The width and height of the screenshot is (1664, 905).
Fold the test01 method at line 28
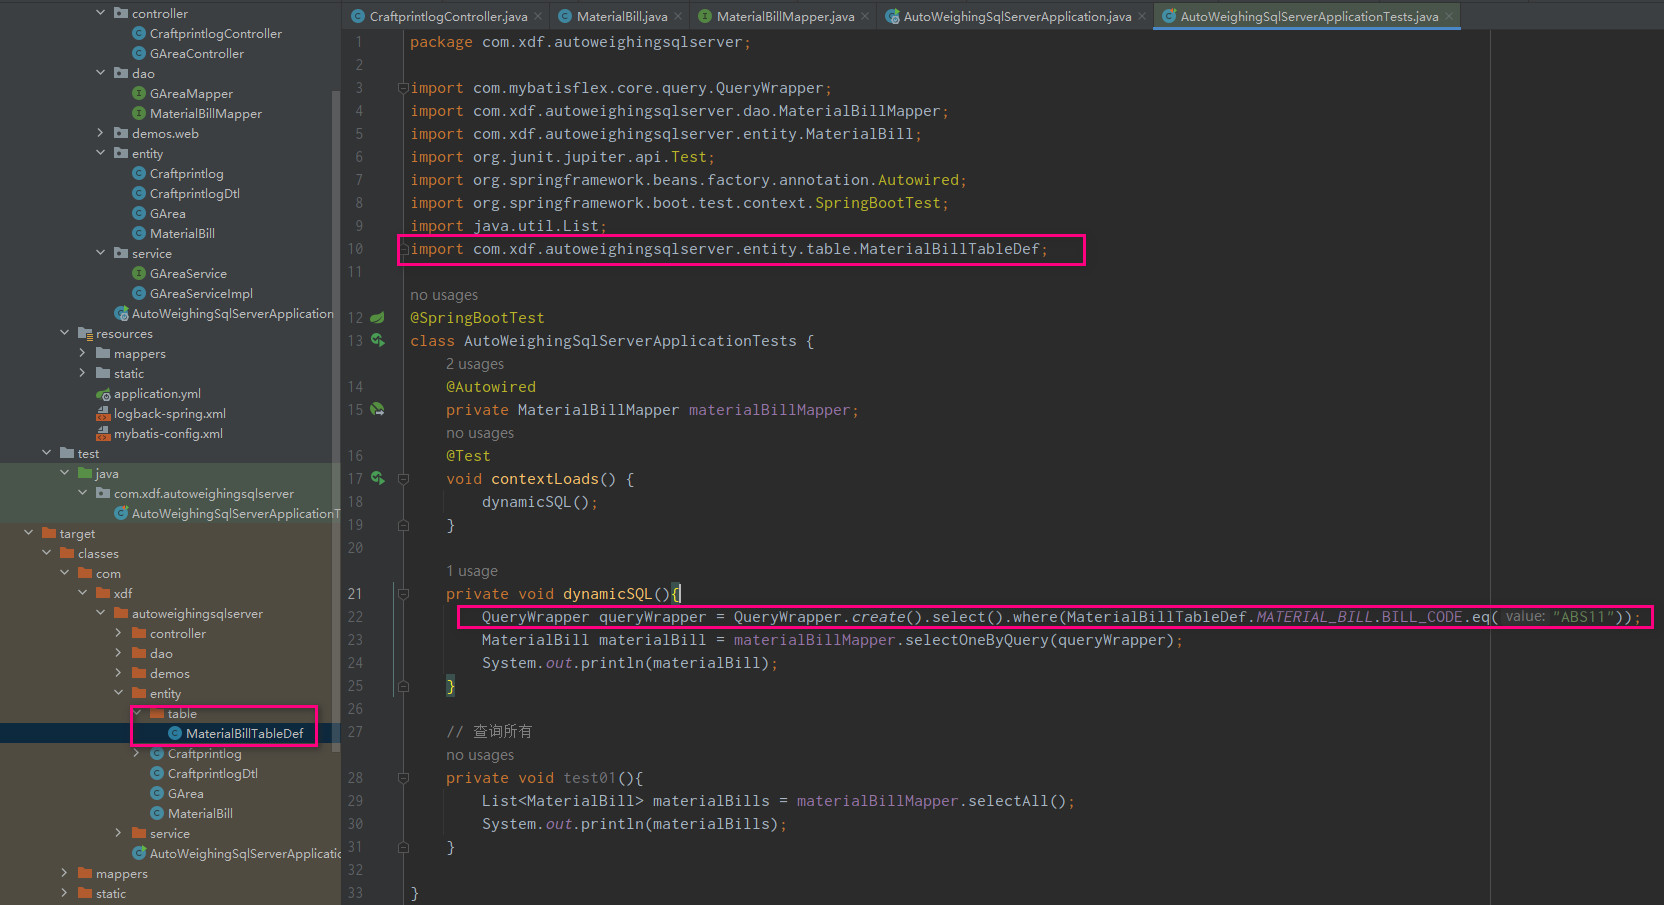(x=403, y=778)
